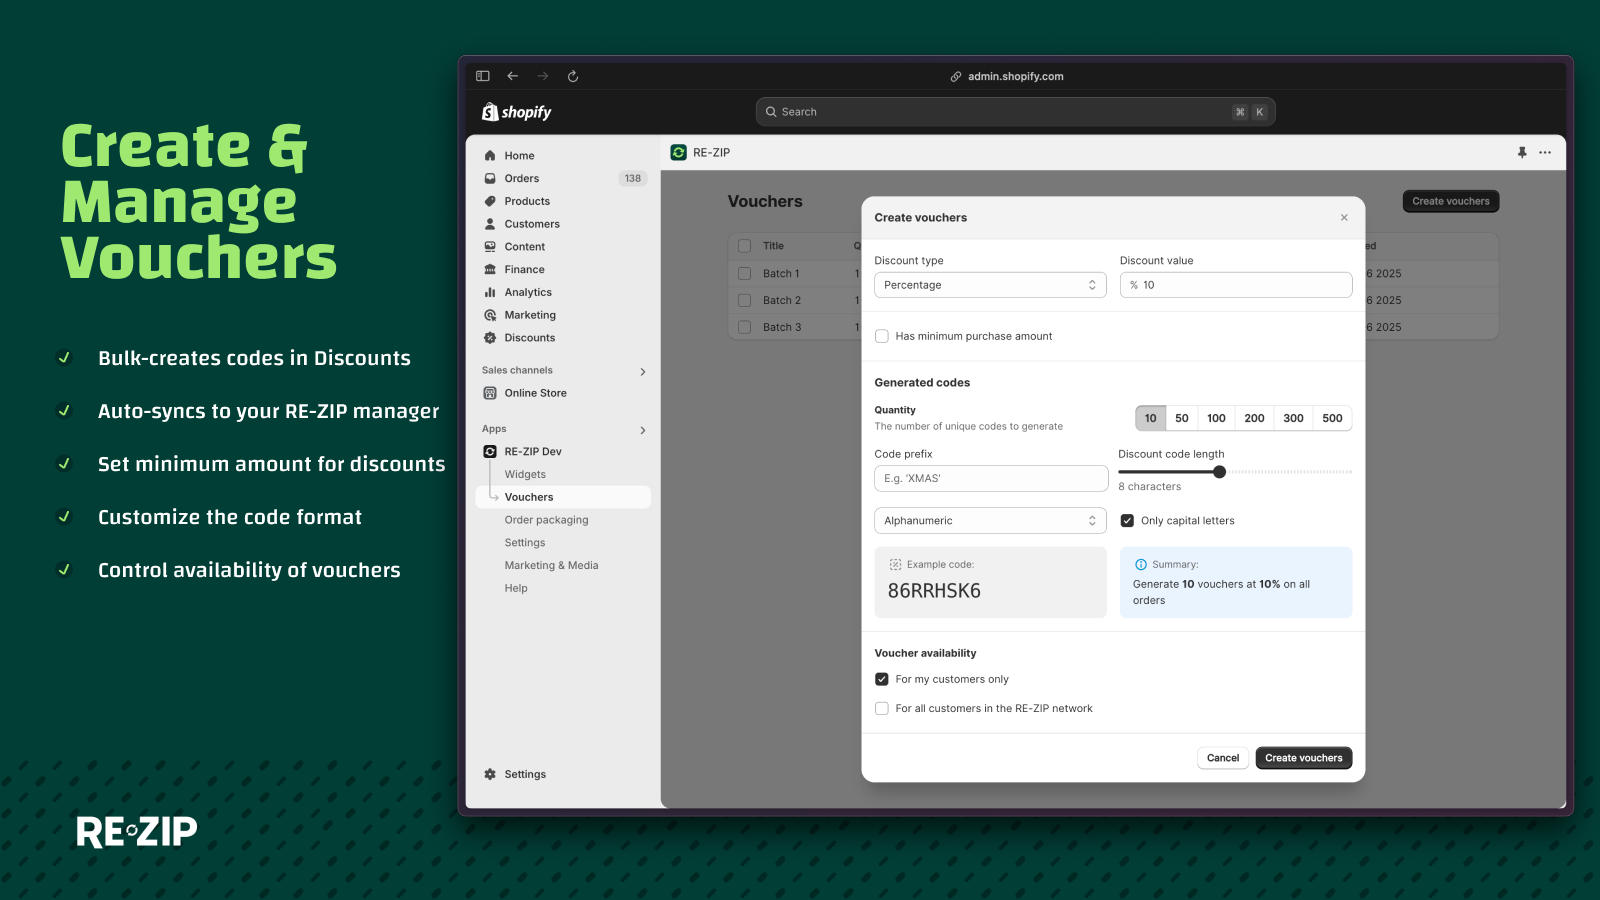Click the Shopify logo
This screenshot has width=1600, height=900.
click(x=516, y=112)
